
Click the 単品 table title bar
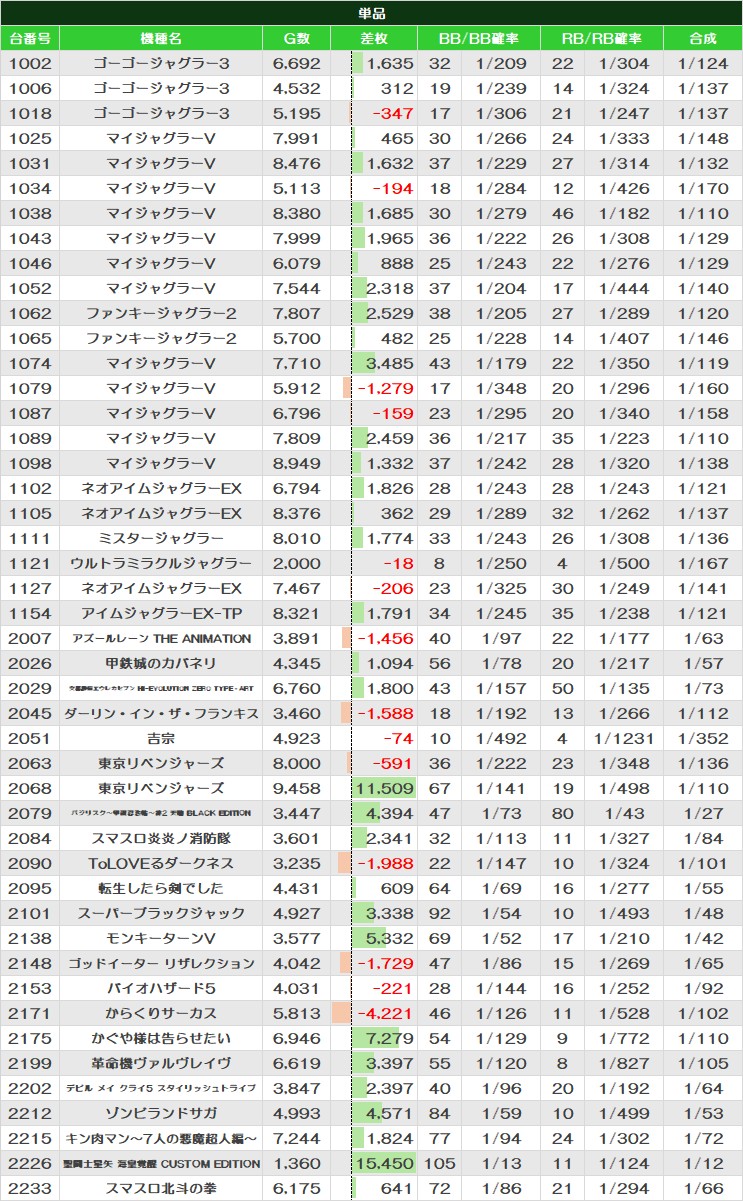[371, 13]
